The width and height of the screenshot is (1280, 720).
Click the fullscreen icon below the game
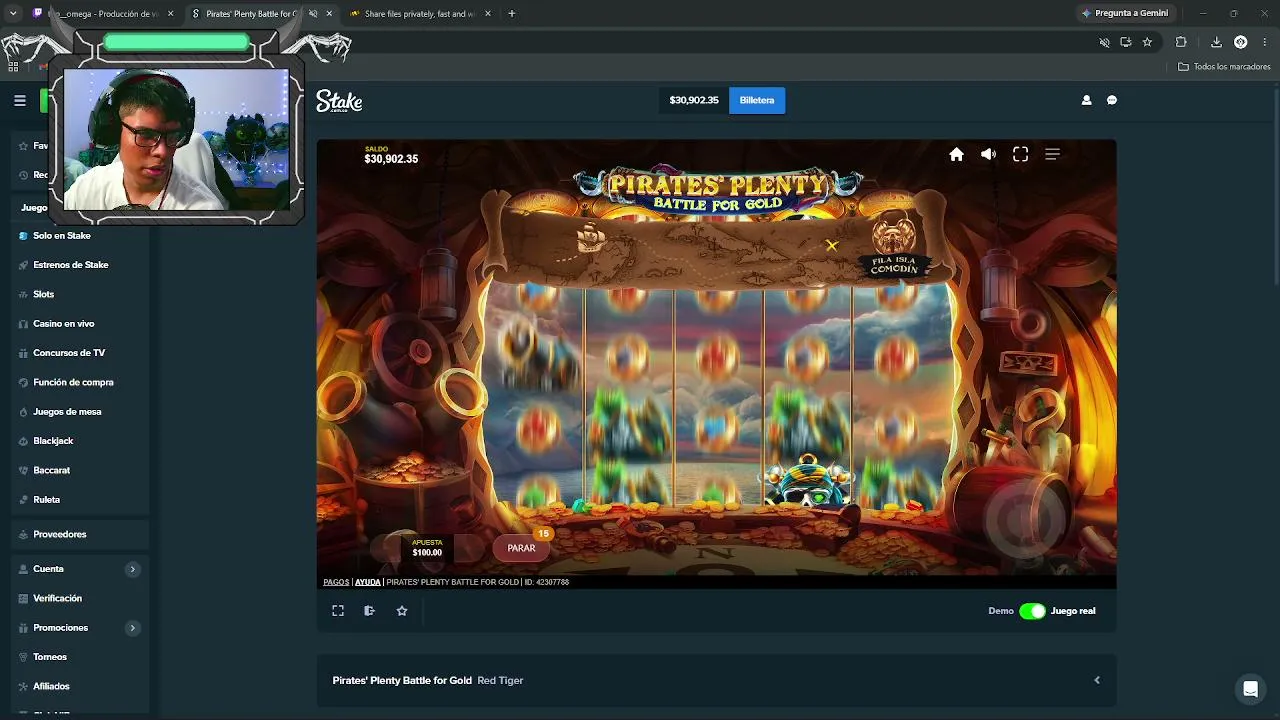(x=338, y=611)
